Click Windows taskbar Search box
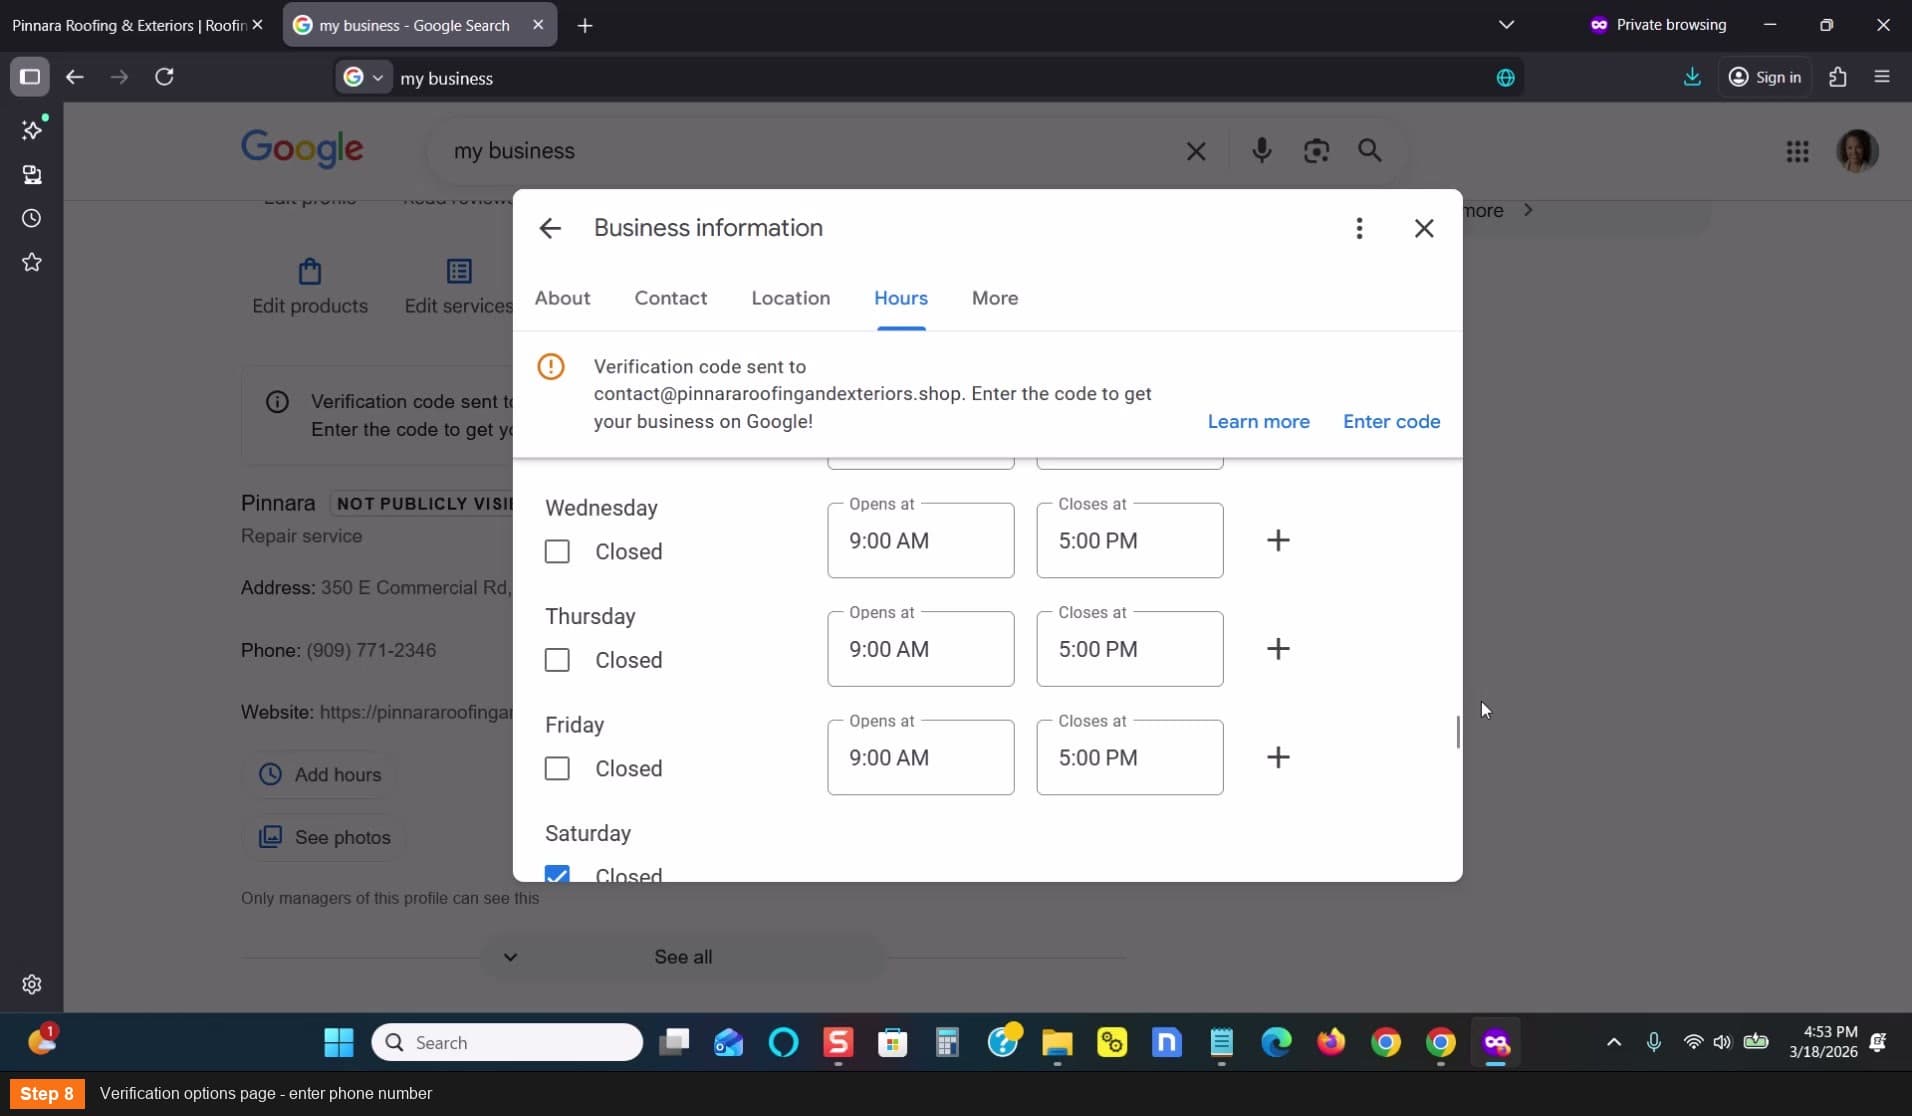 [x=507, y=1042]
